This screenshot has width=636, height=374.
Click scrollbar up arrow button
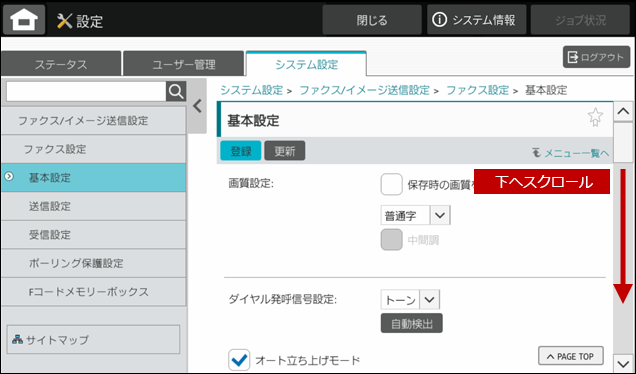(x=623, y=112)
